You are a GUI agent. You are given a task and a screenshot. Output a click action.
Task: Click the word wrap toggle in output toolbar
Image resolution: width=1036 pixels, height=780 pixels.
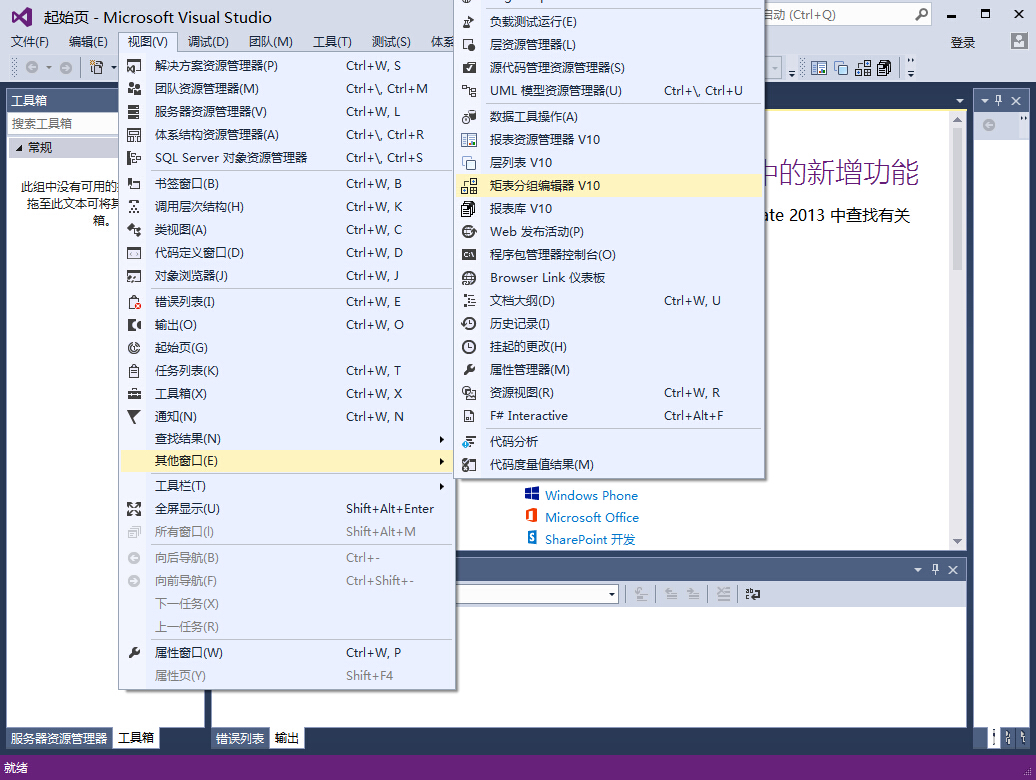[753, 594]
